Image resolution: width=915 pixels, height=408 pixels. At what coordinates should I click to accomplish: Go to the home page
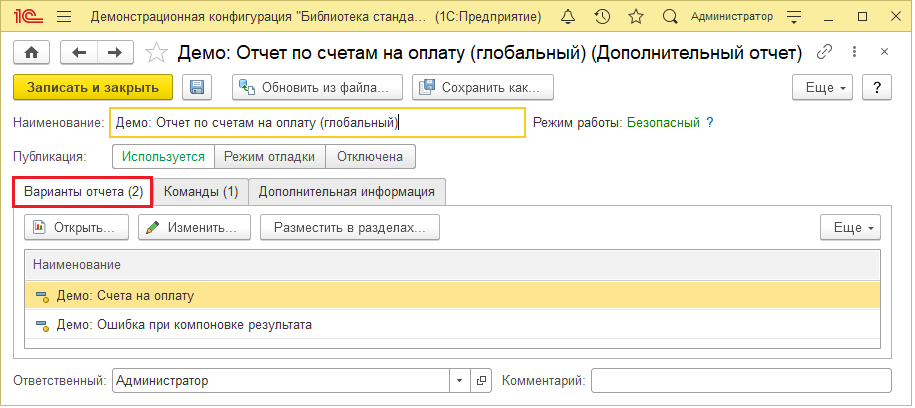pos(32,53)
